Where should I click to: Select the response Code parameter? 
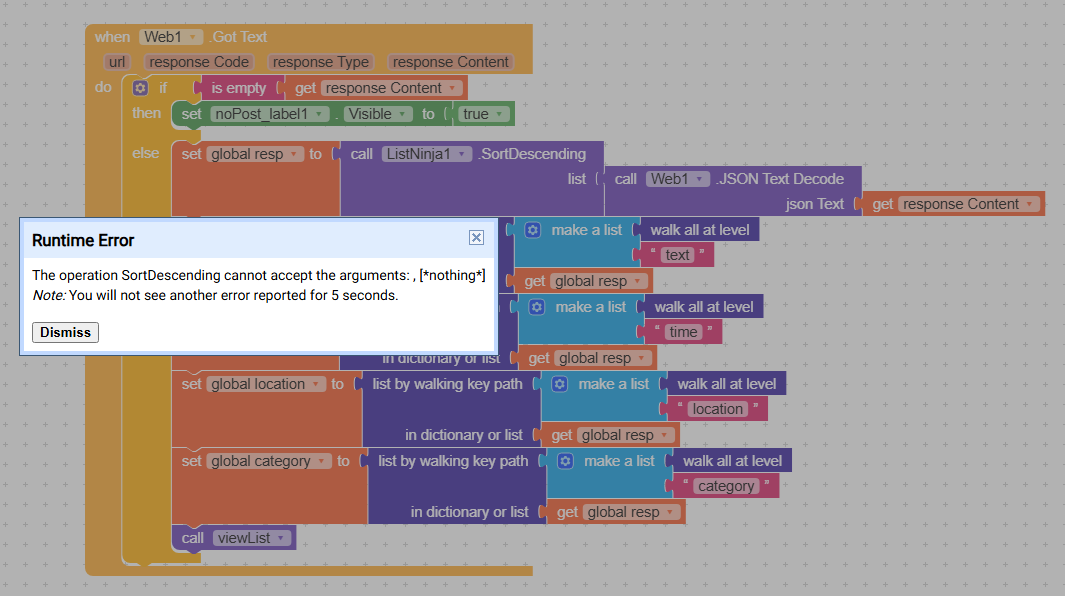(199, 62)
